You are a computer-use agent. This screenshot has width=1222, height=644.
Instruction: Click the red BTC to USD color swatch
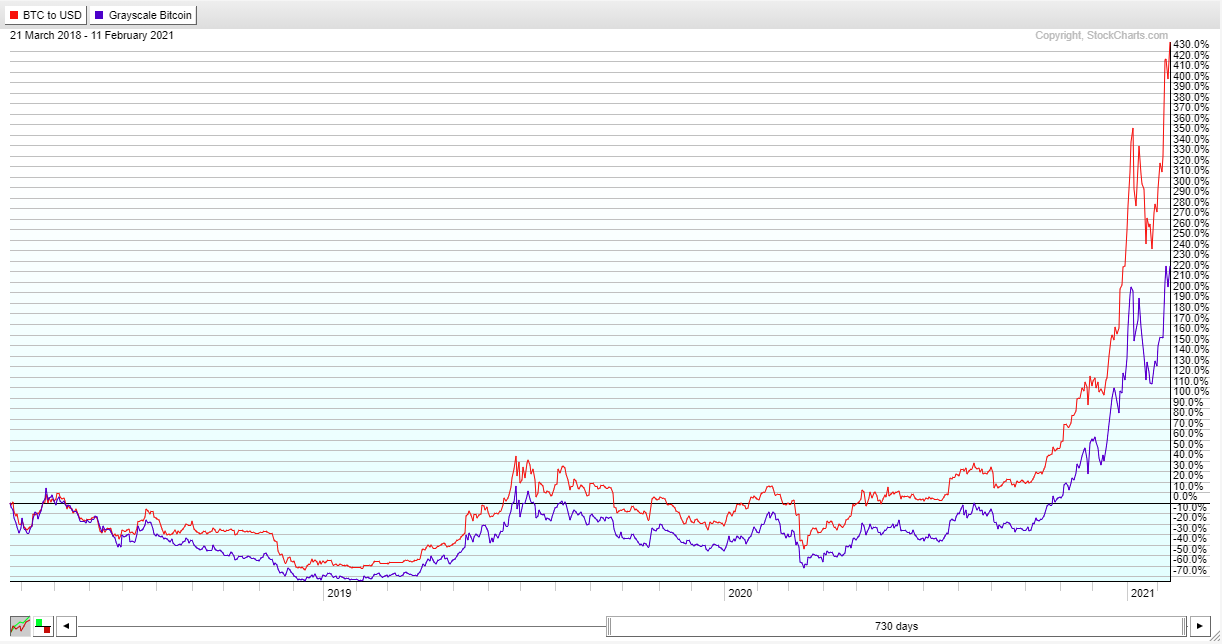(x=14, y=15)
